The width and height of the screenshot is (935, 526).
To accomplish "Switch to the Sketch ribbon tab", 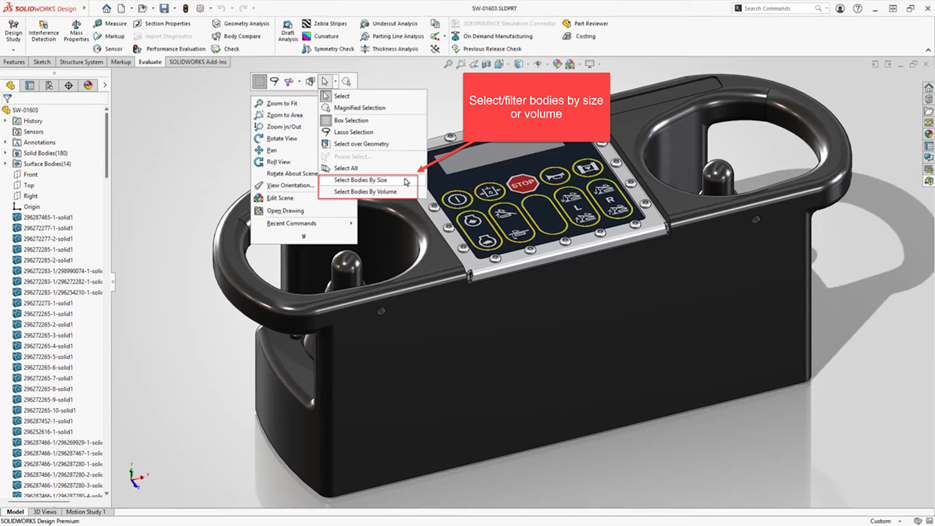I will (42, 62).
